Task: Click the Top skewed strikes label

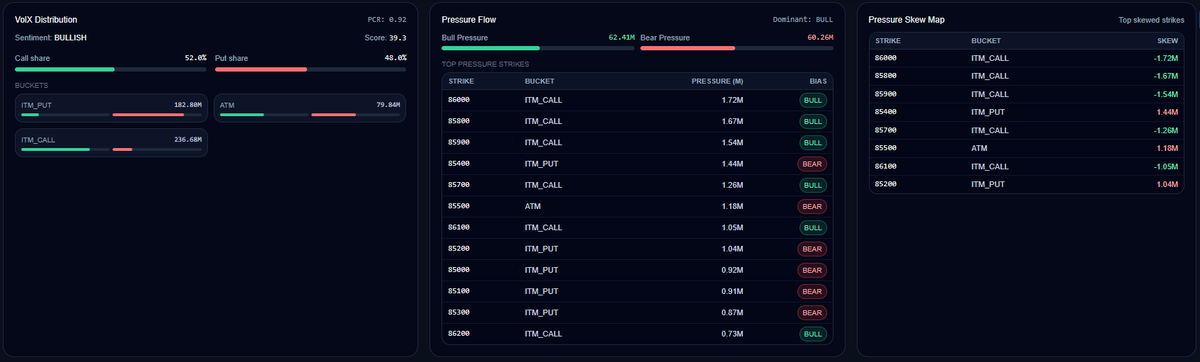Action: click(1151, 19)
